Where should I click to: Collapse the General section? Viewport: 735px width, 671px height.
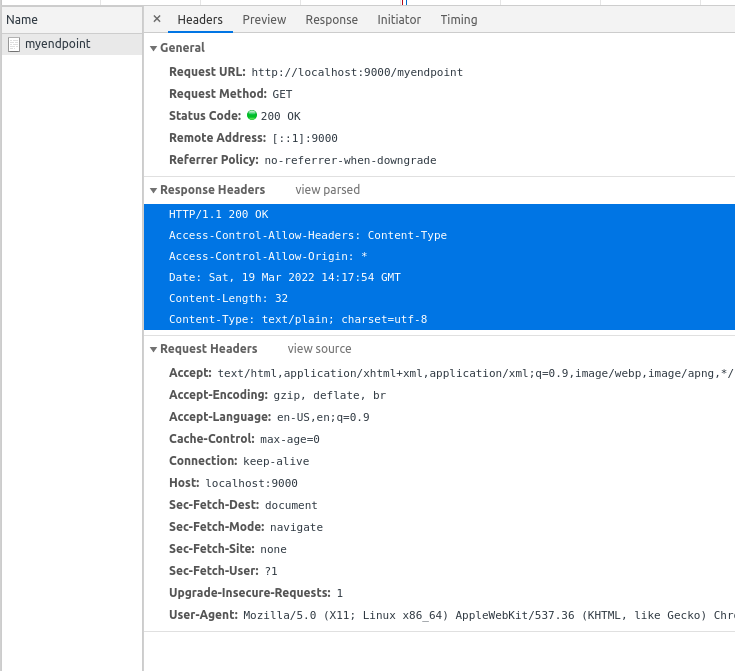(x=153, y=48)
